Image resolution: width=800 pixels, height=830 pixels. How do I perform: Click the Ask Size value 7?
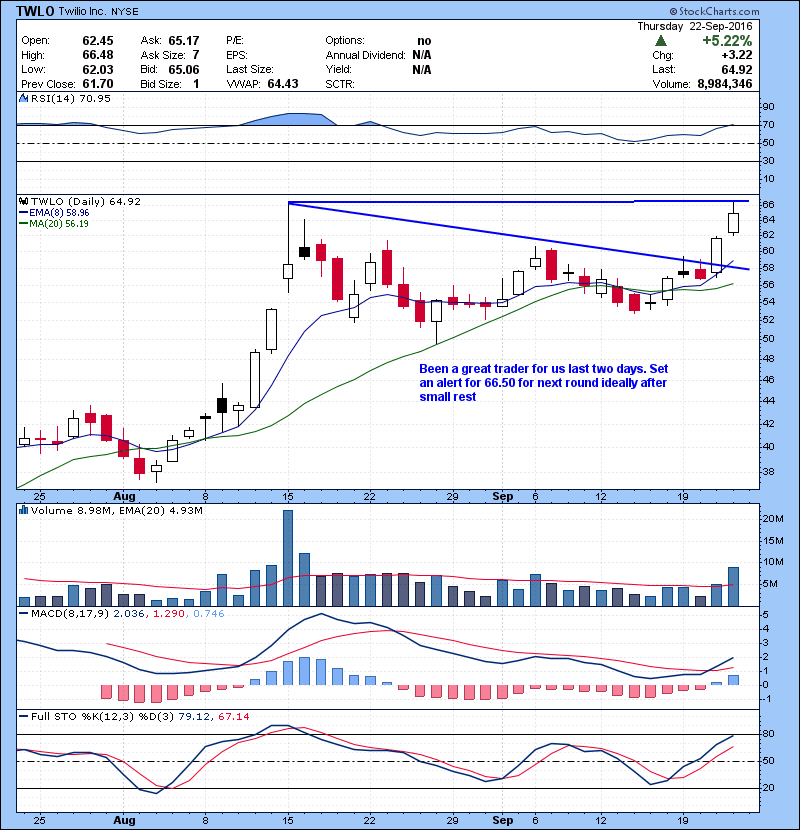pos(196,55)
